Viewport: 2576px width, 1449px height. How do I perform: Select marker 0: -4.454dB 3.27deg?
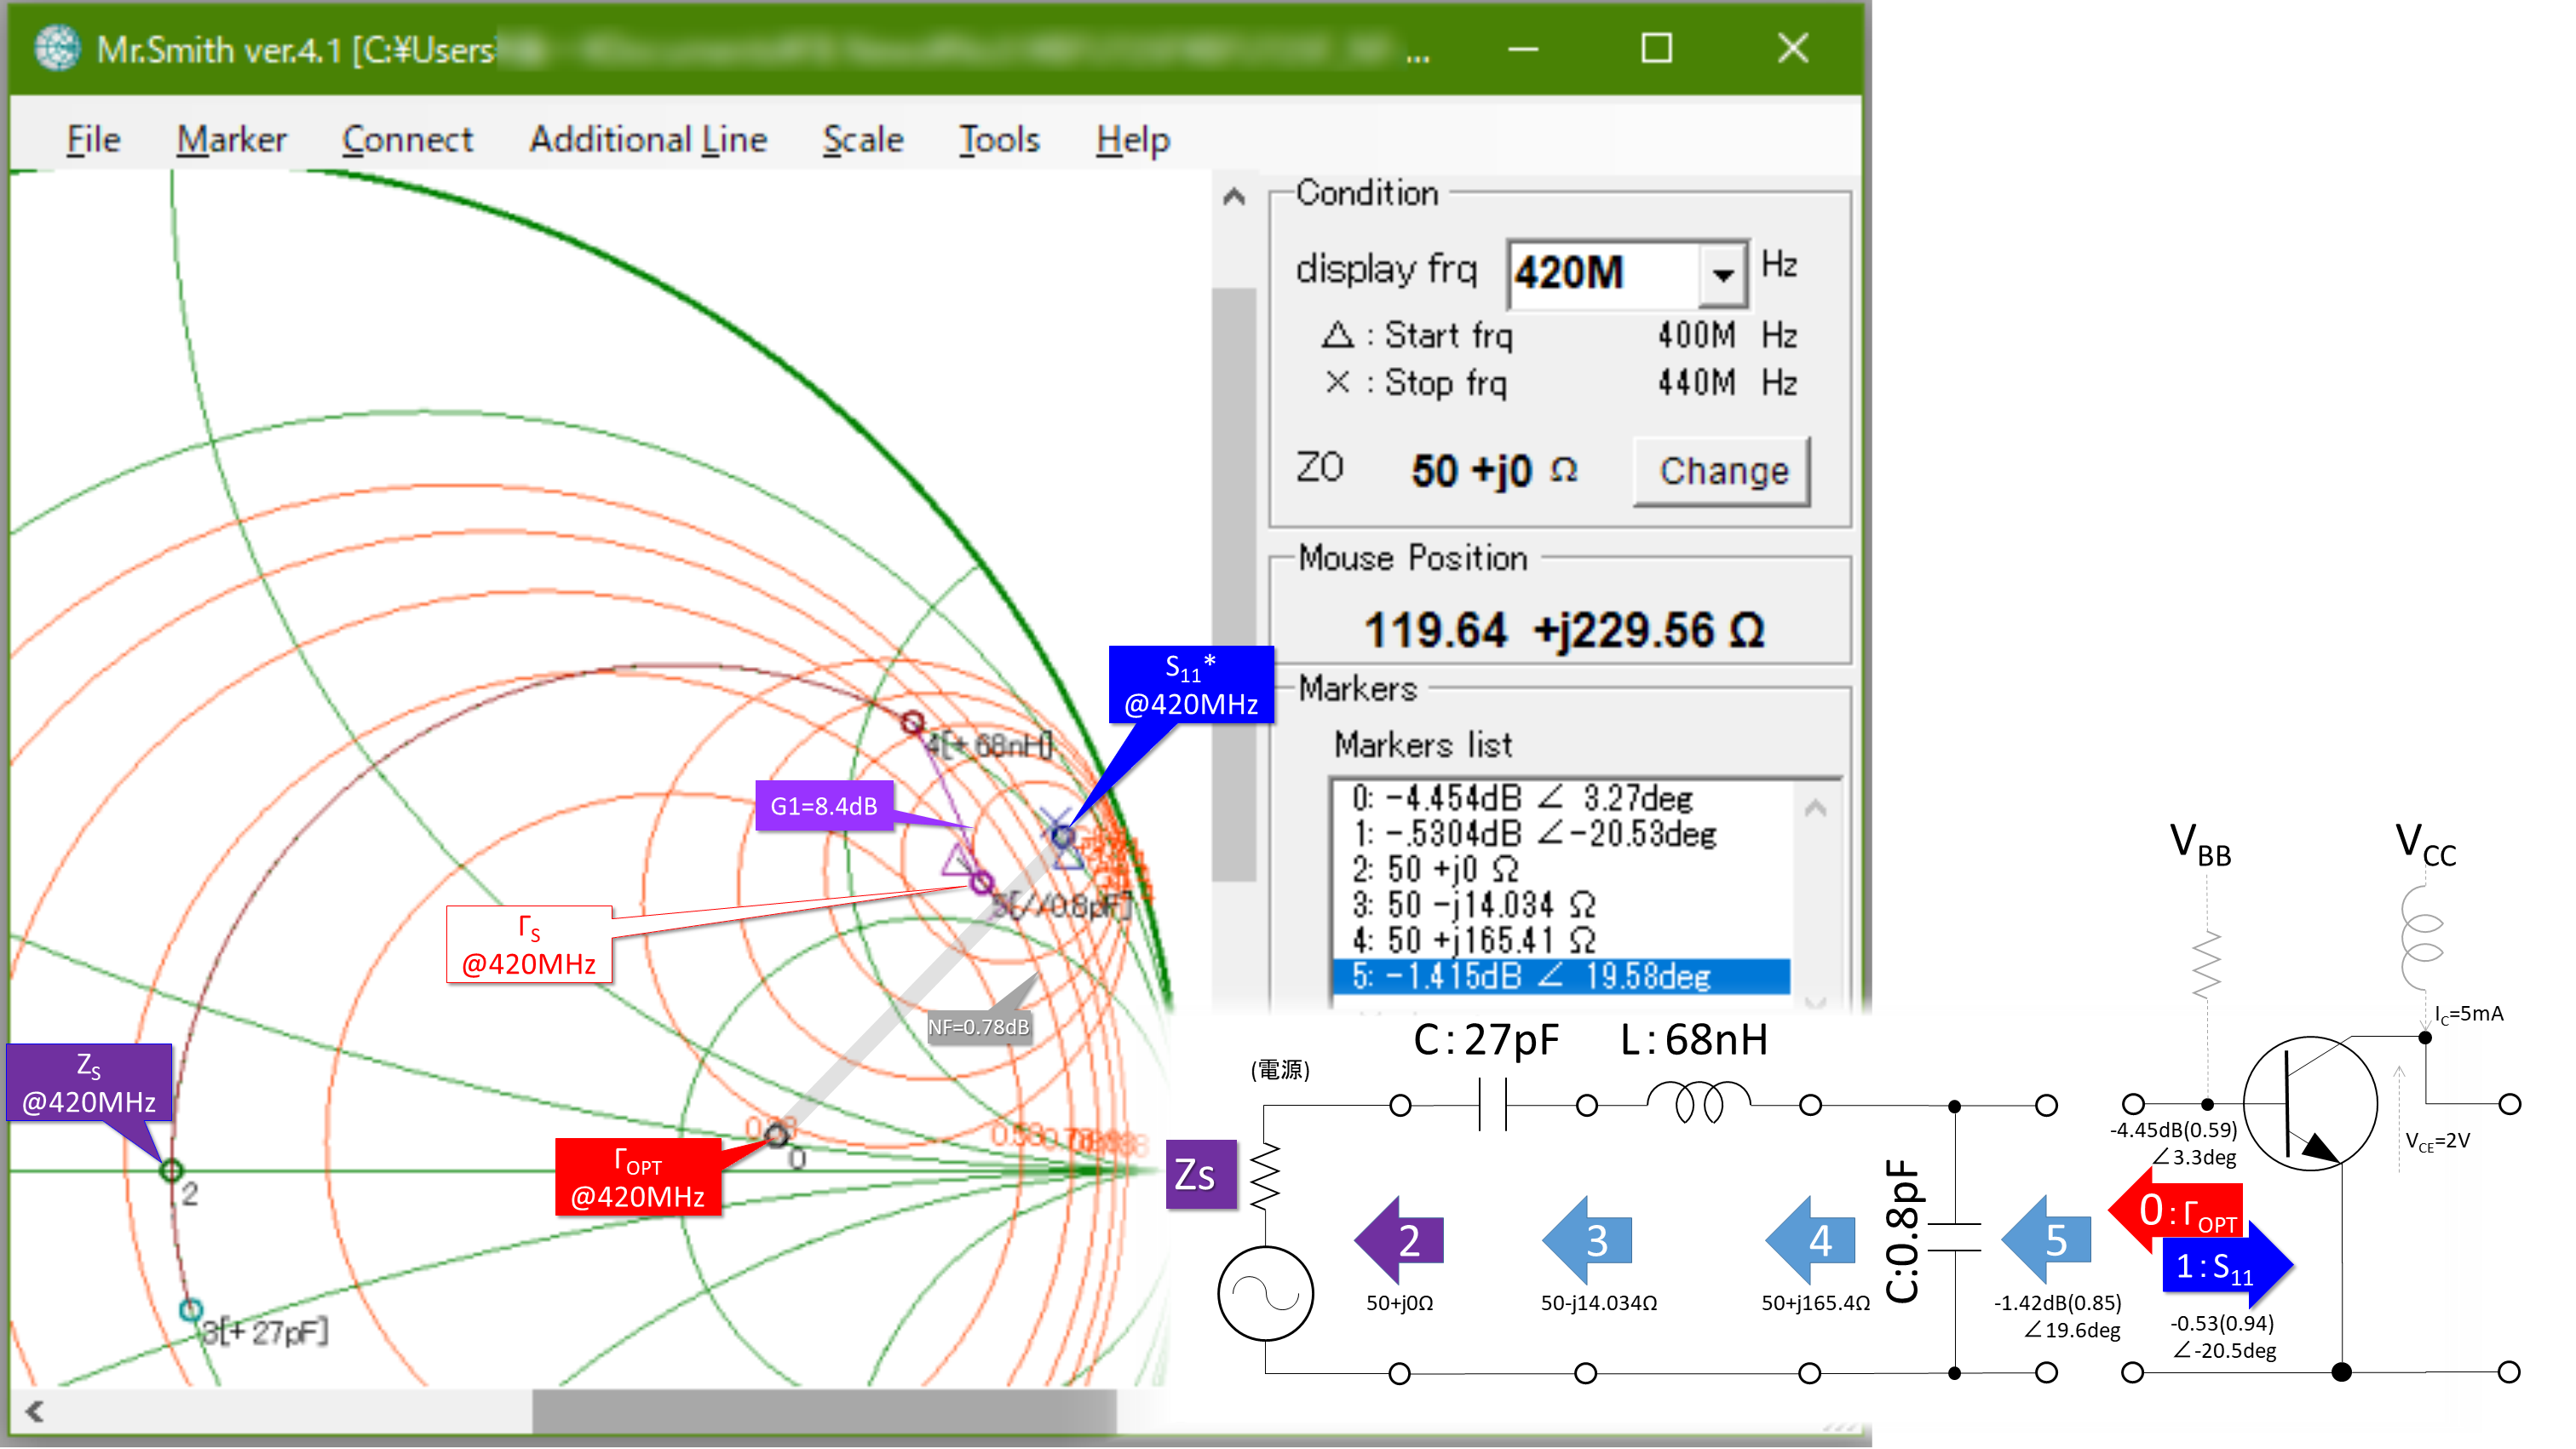pos(1560,798)
